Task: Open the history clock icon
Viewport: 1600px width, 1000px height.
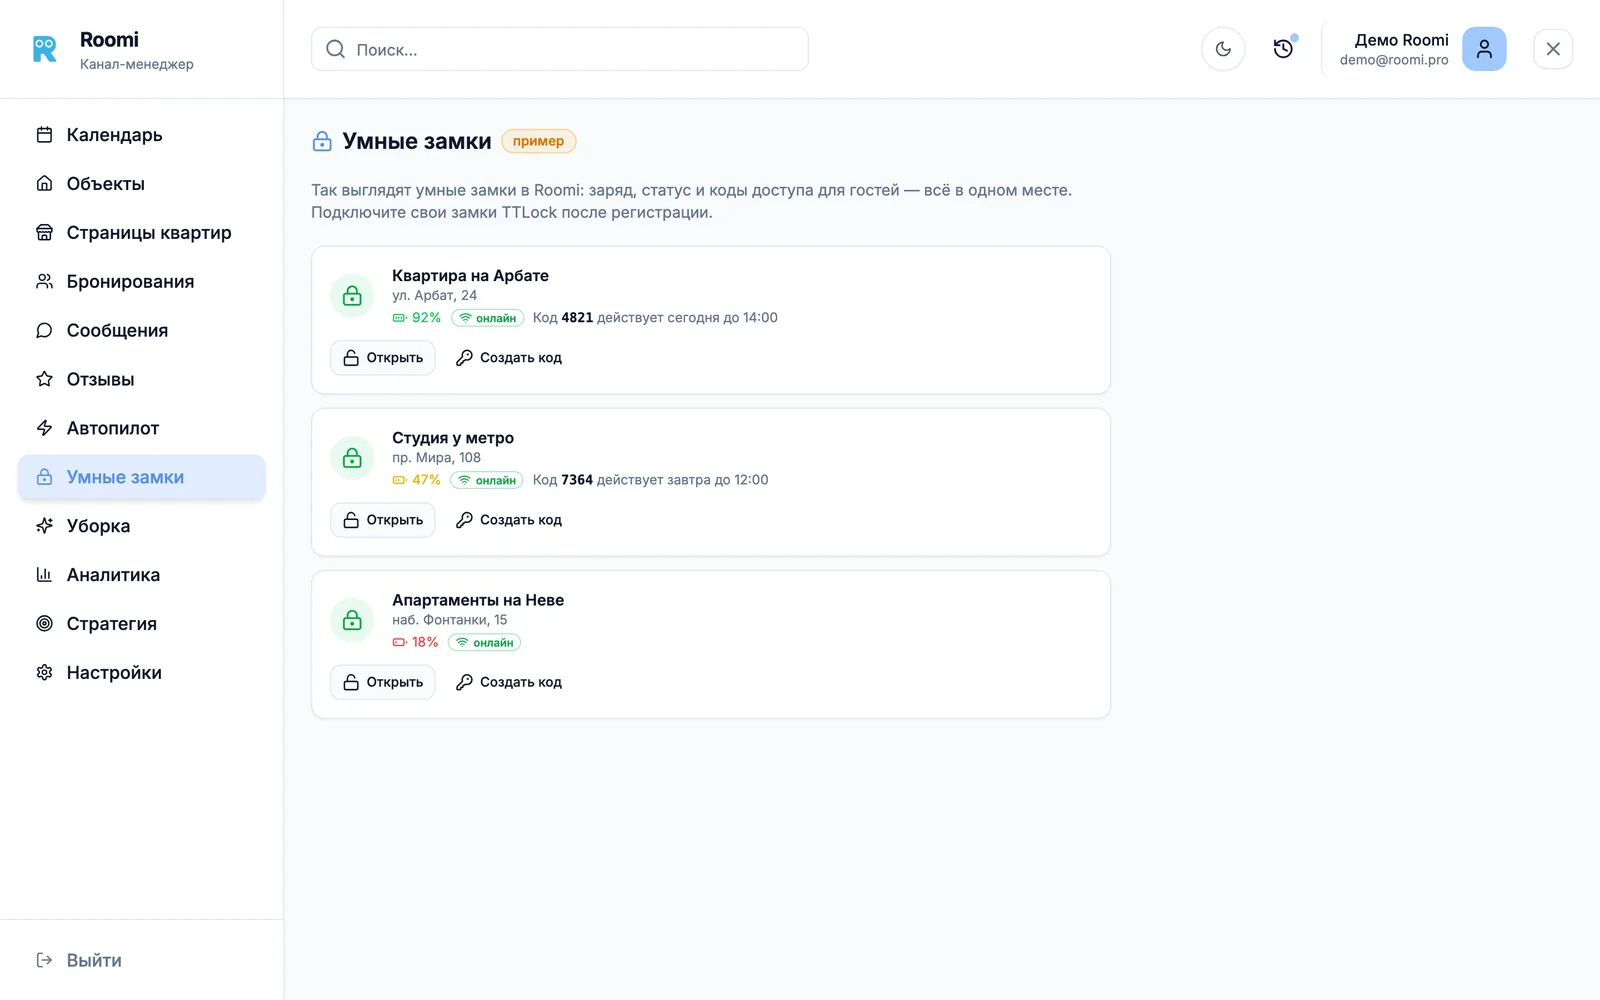Action: [1283, 49]
